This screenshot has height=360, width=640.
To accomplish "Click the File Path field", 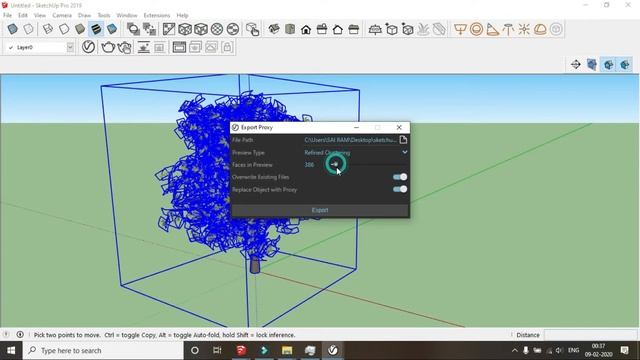I will [350, 140].
